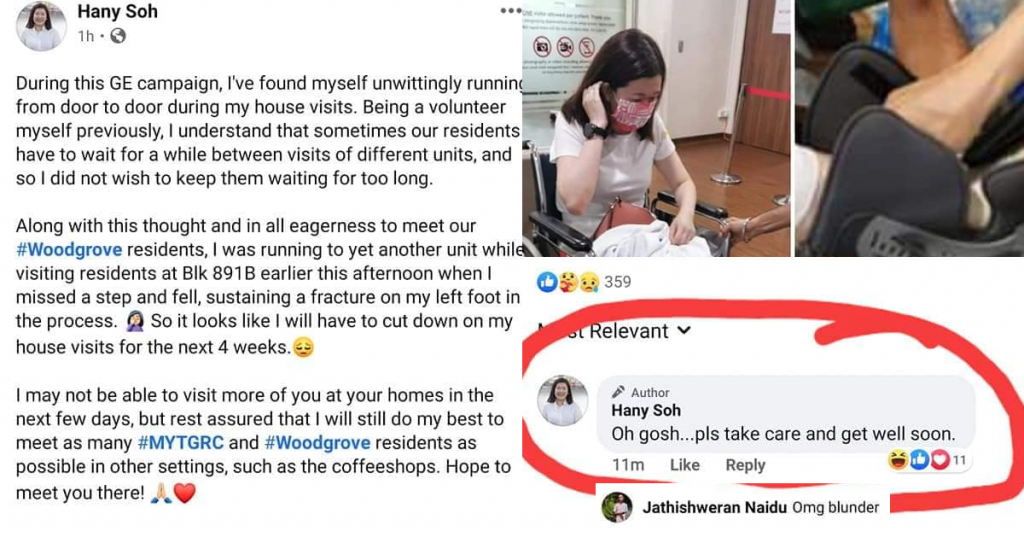Click the Like reaction icon beside 359
The height and width of the screenshot is (537, 1024).
(x=547, y=282)
